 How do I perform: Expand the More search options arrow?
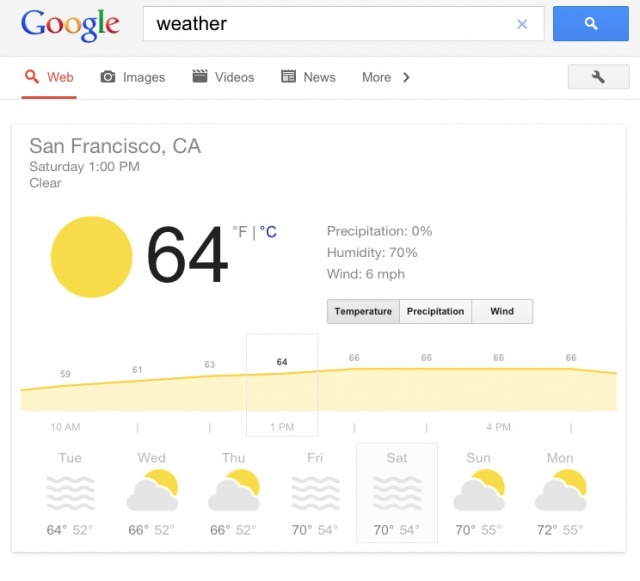click(406, 77)
